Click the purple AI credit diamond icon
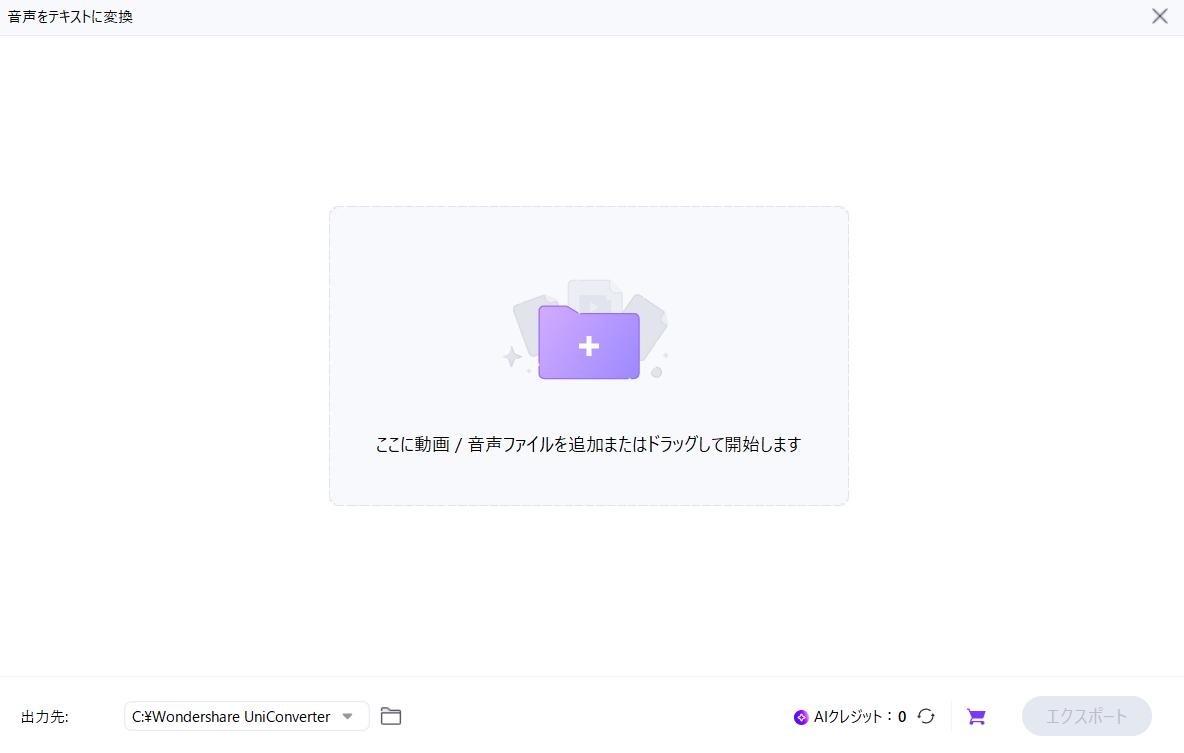1184x753 pixels. coord(800,717)
